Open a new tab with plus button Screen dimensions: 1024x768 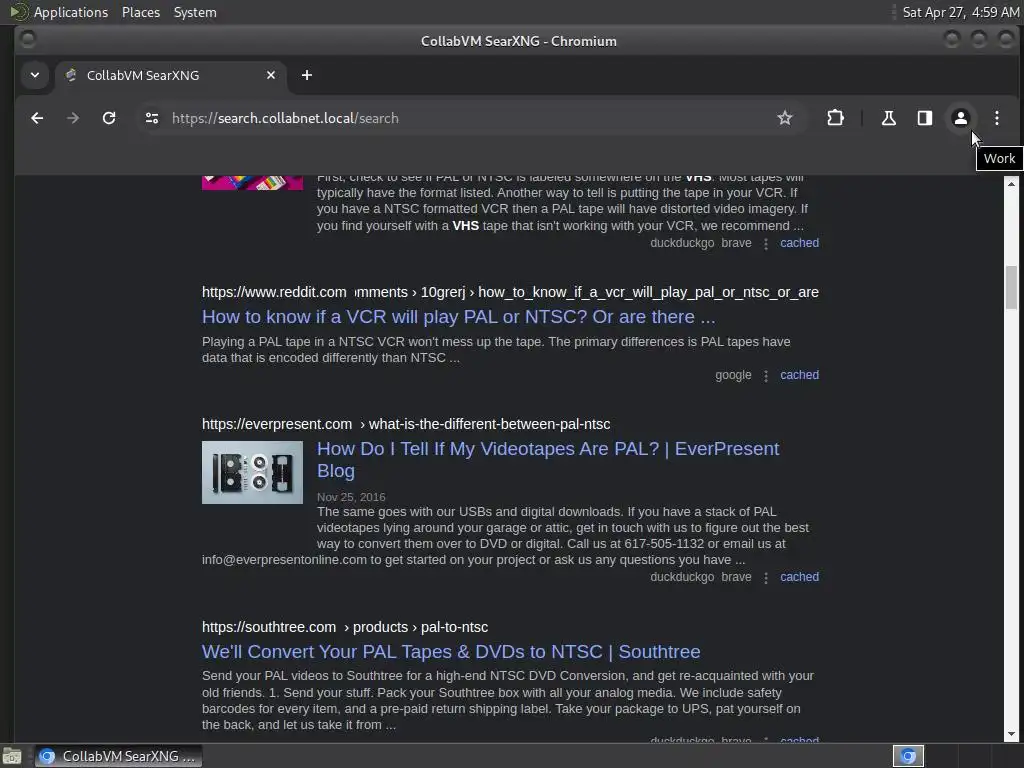point(307,75)
